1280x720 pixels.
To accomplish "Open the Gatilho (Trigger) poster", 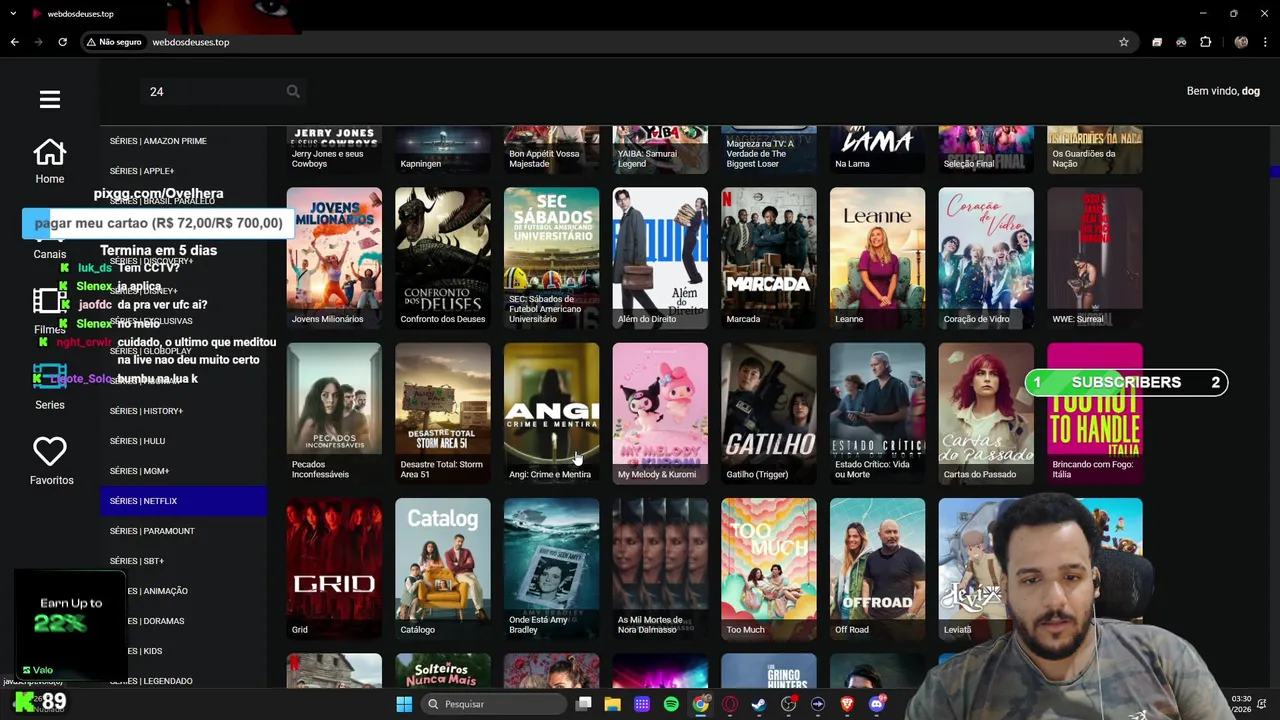I will click(769, 413).
